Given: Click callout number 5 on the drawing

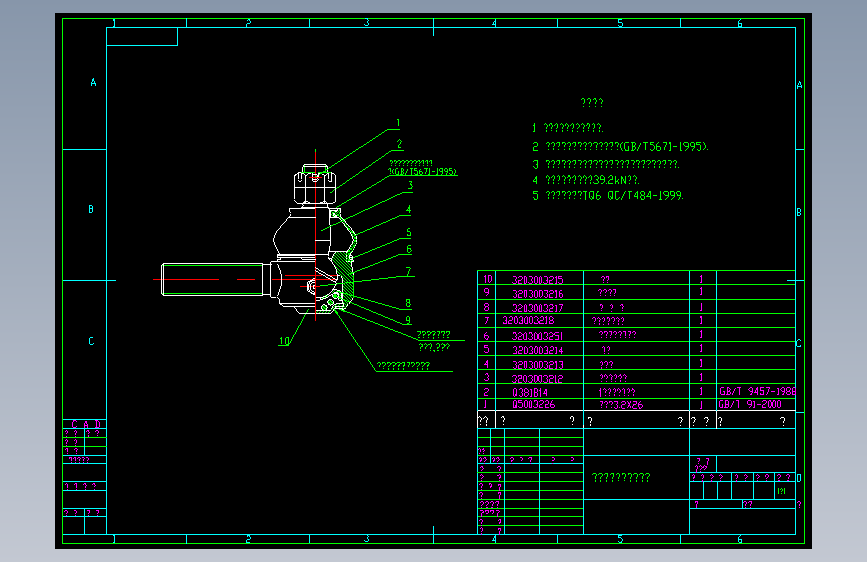Looking at the screenshot, I should (409, 232).
